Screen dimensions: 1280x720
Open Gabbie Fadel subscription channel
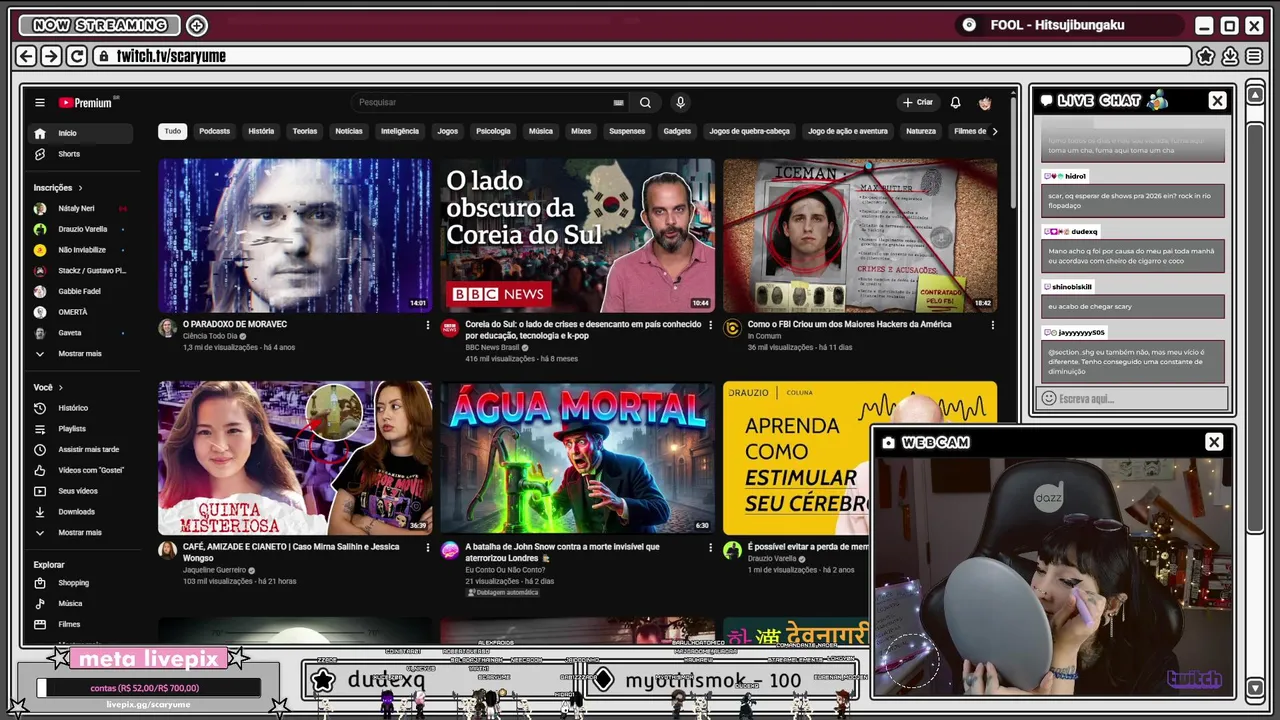click(x=80, y=291)
